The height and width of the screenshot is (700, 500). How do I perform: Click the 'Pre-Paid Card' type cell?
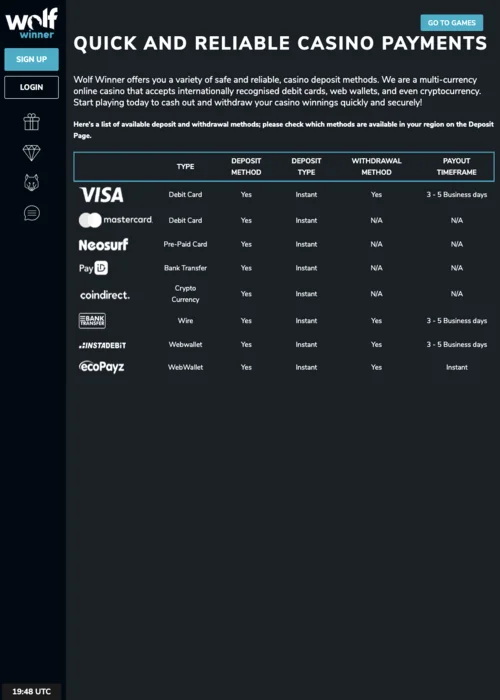[185, 244]
